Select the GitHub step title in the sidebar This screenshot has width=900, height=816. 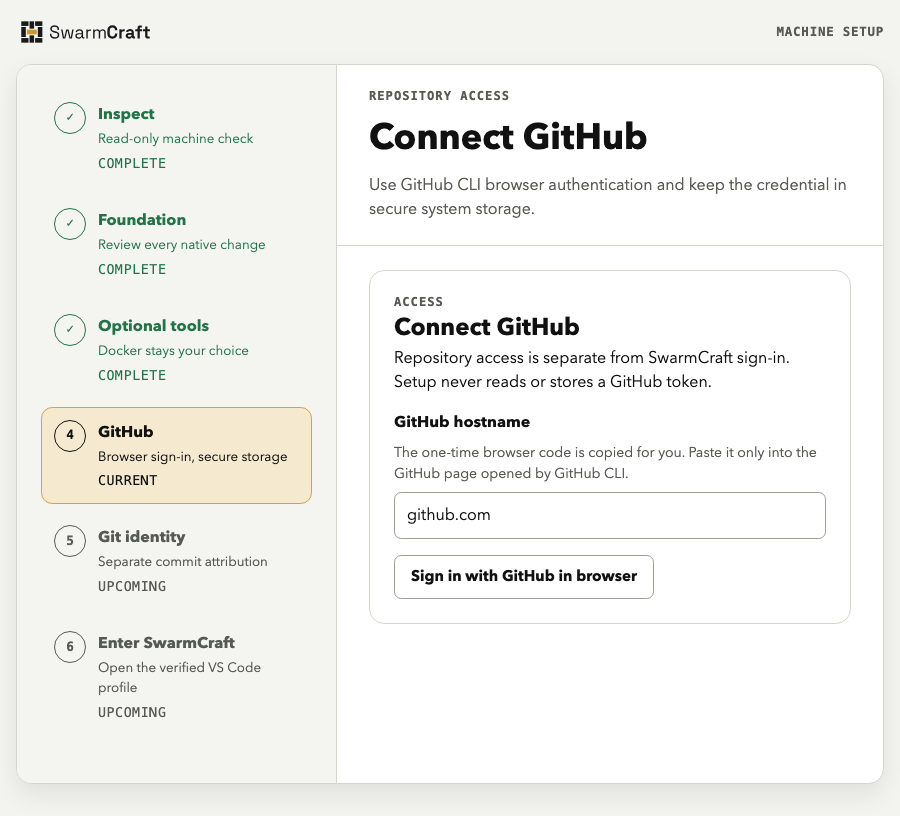coord(126,432)
